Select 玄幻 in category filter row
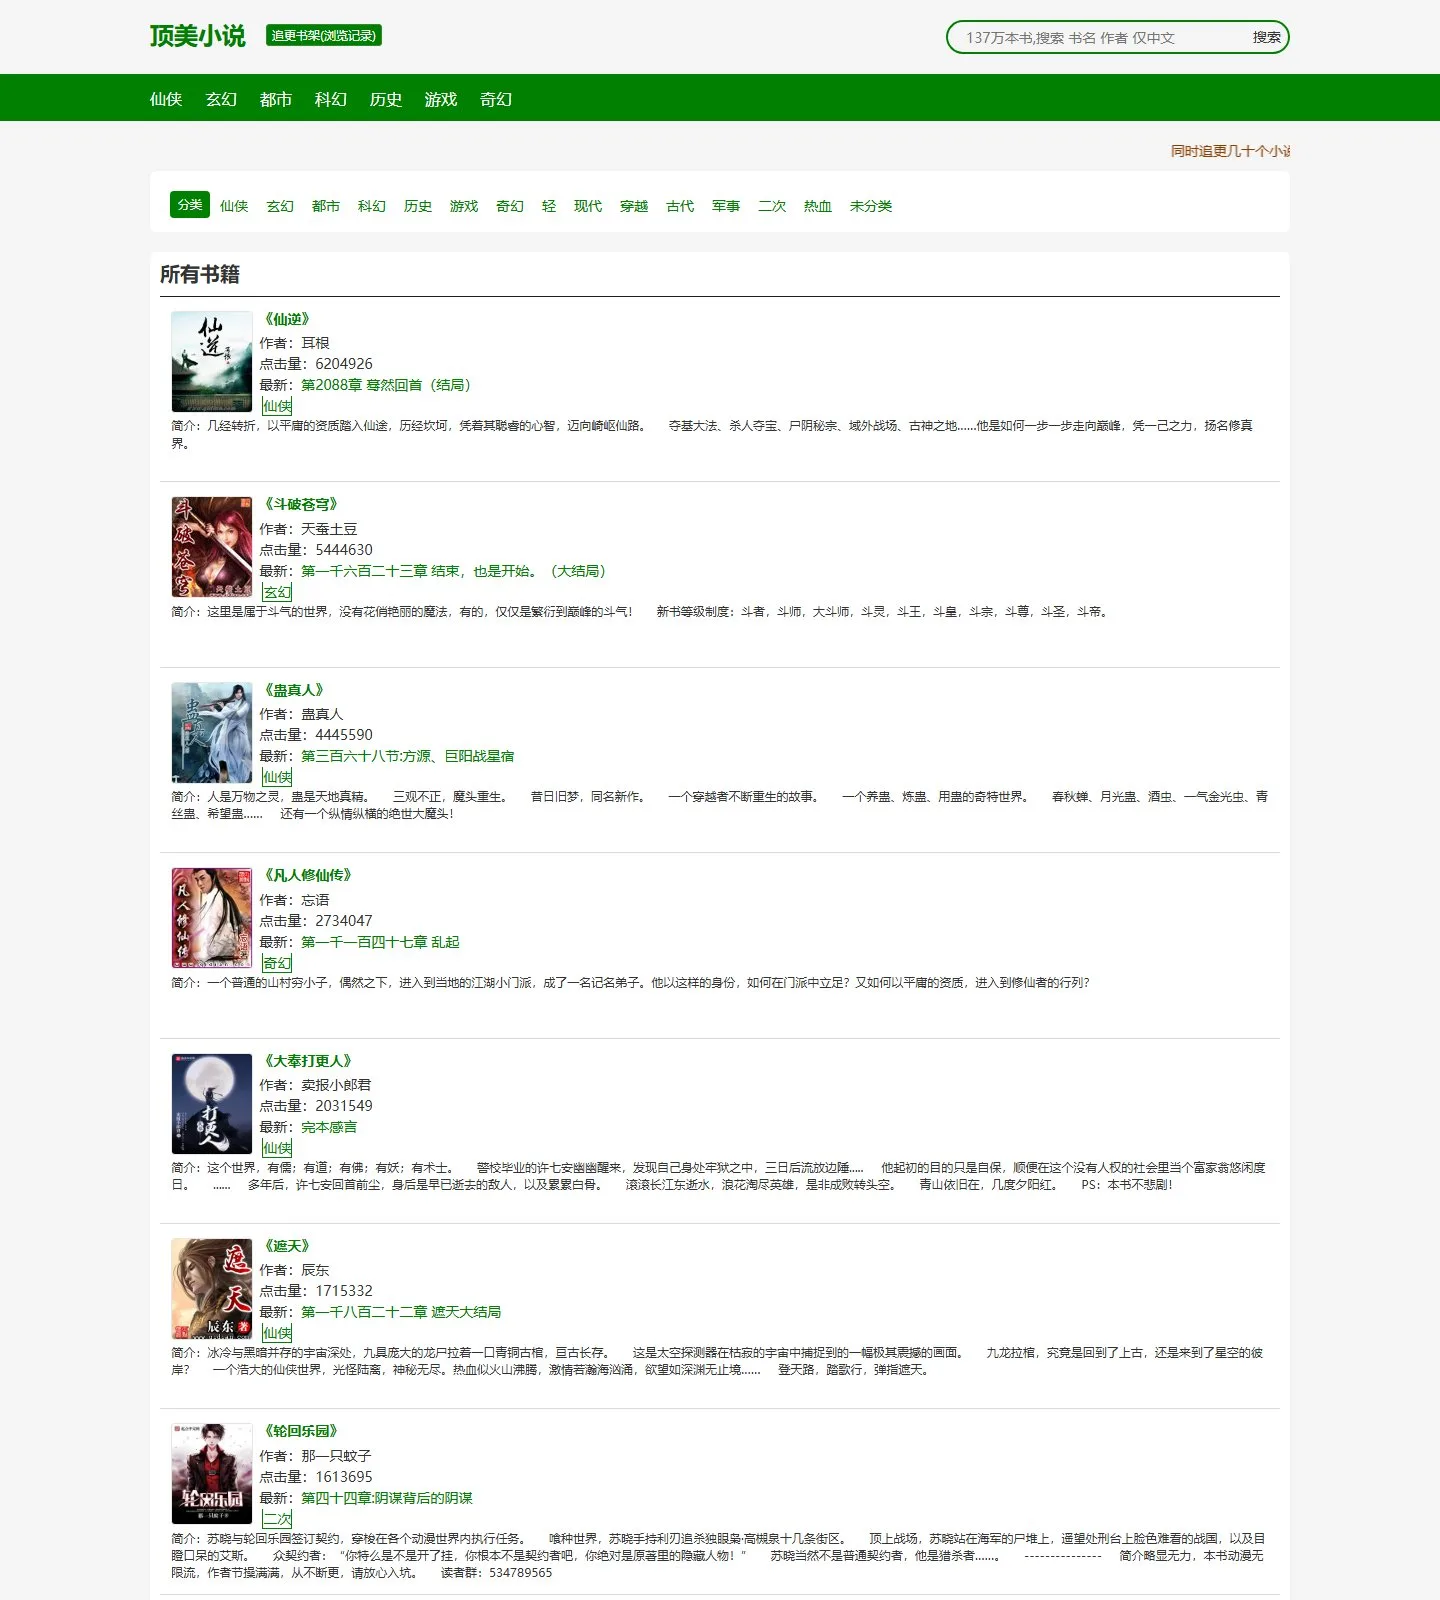The image size is (1440, 1600). pos(280,206)
